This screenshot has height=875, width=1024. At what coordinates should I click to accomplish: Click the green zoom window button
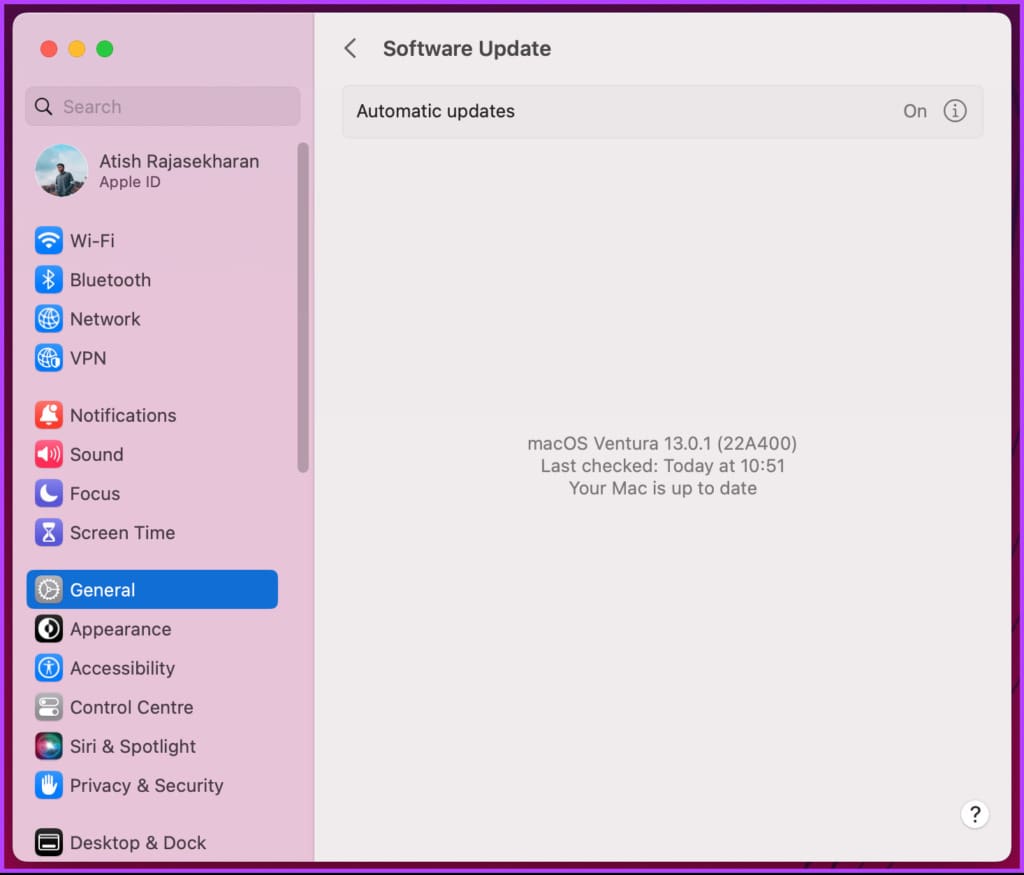104,49
